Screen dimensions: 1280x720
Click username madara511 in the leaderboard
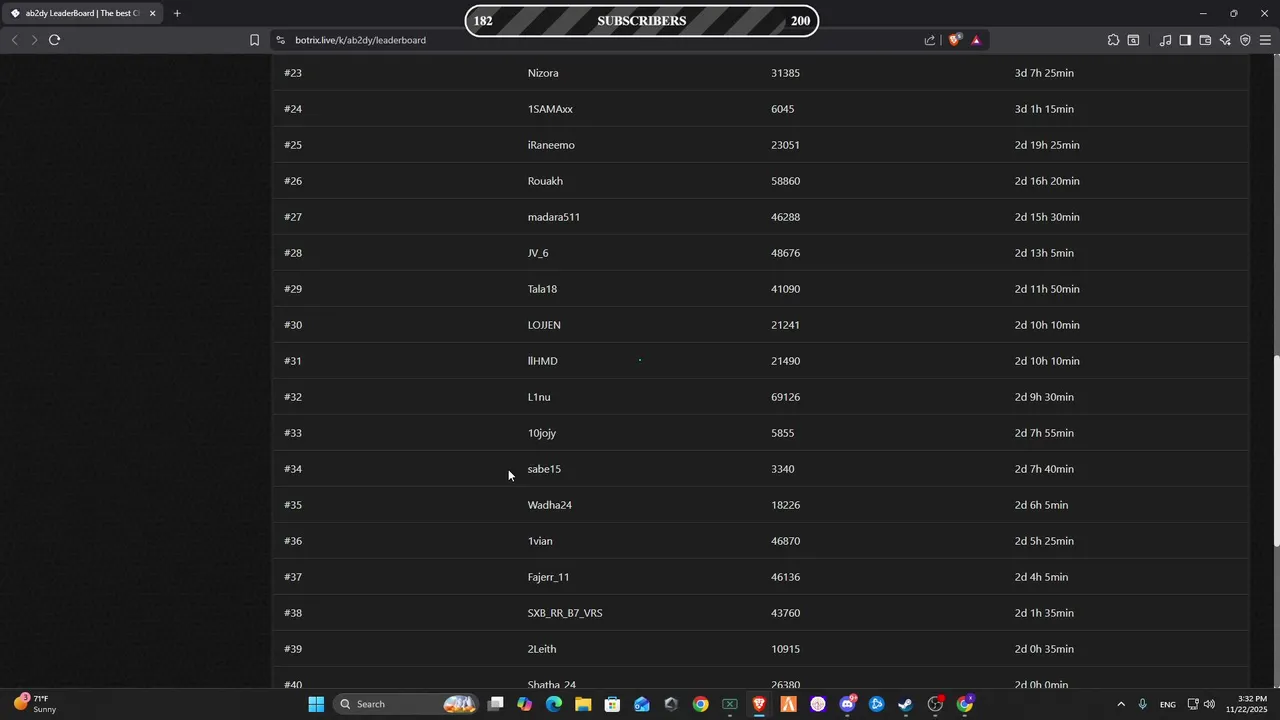(x=554, y=217)
